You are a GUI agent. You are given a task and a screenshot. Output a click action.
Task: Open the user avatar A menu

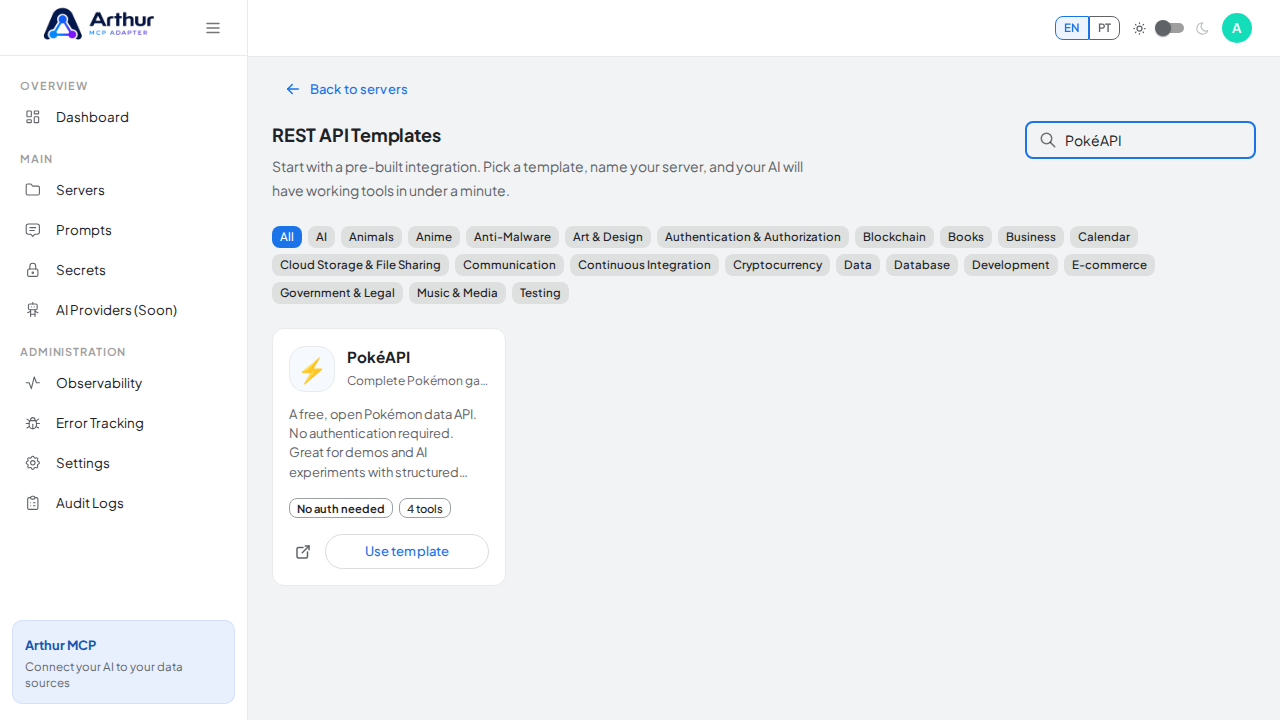pyautogui.click(x=1237, y=28)
